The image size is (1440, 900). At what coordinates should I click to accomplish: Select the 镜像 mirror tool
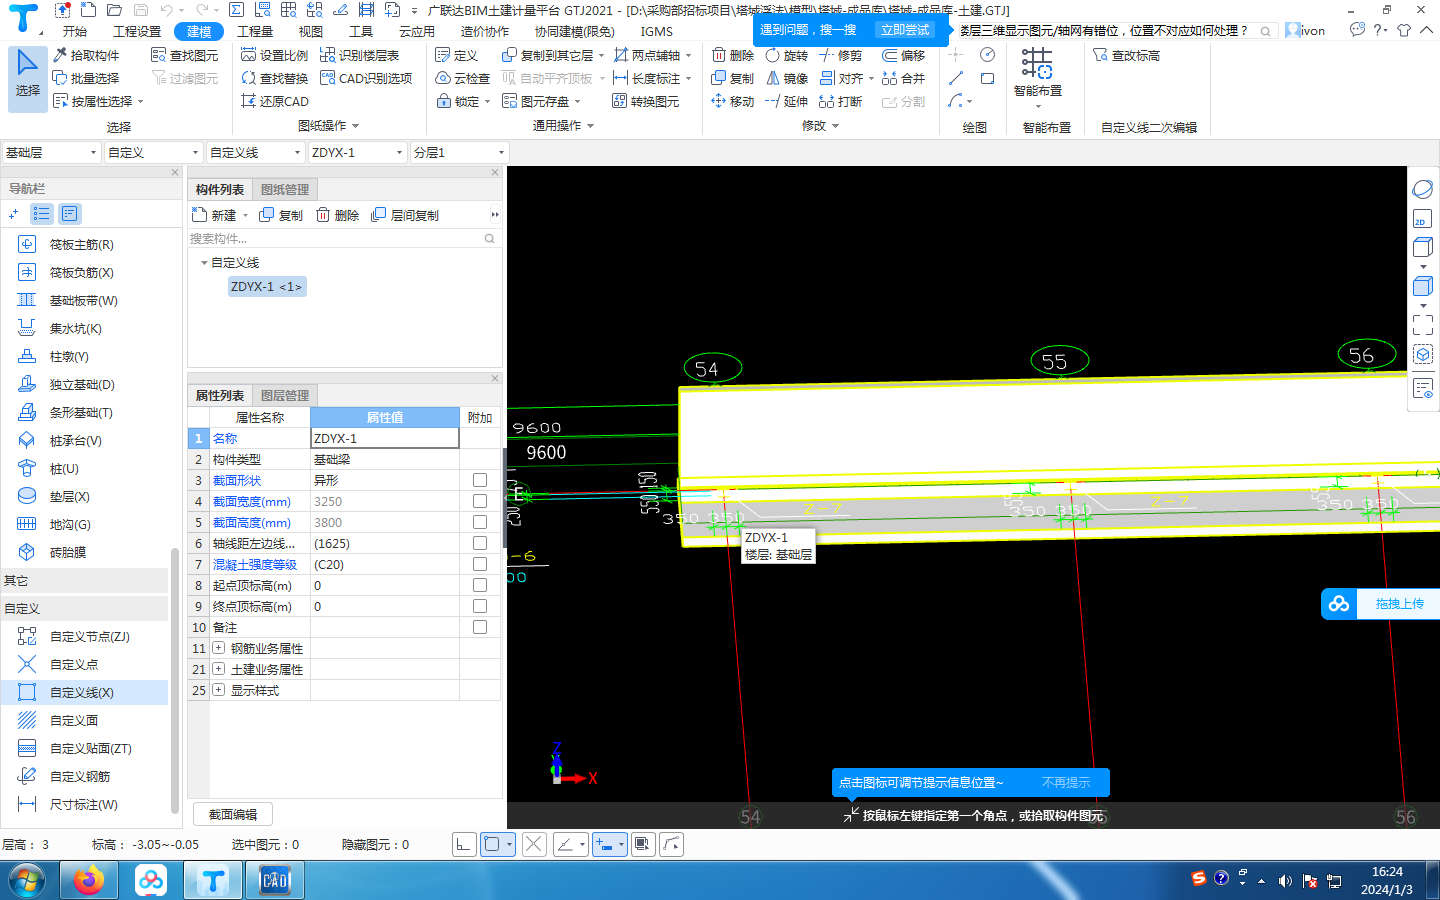[786, 78]
